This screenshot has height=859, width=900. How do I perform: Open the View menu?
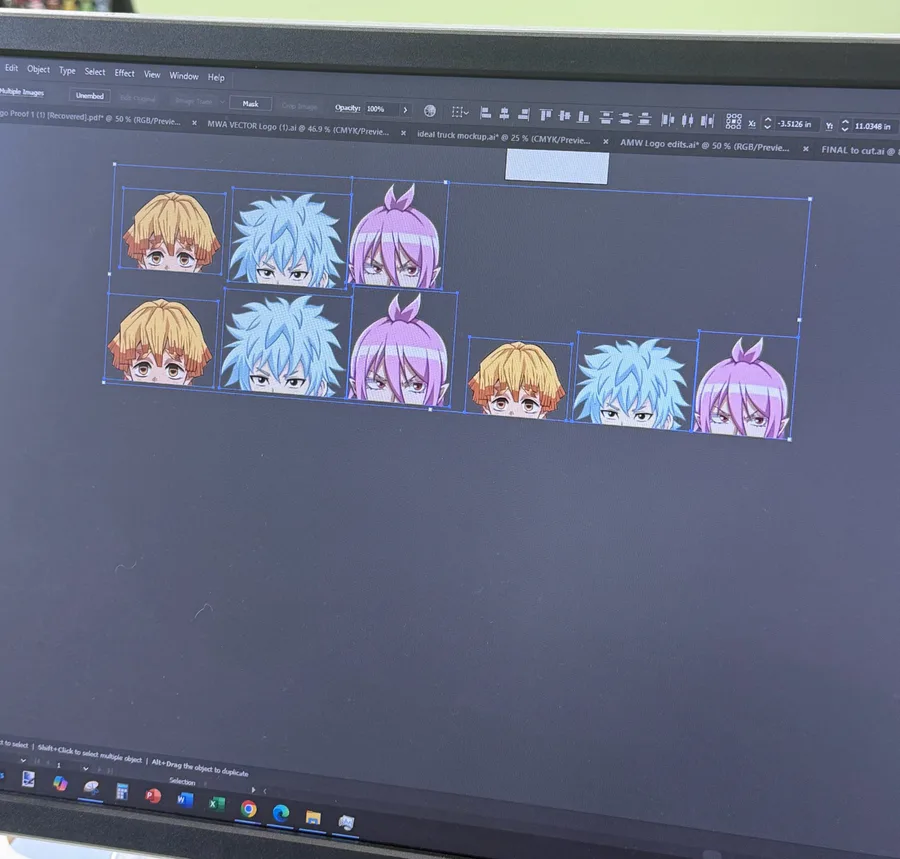152,74
